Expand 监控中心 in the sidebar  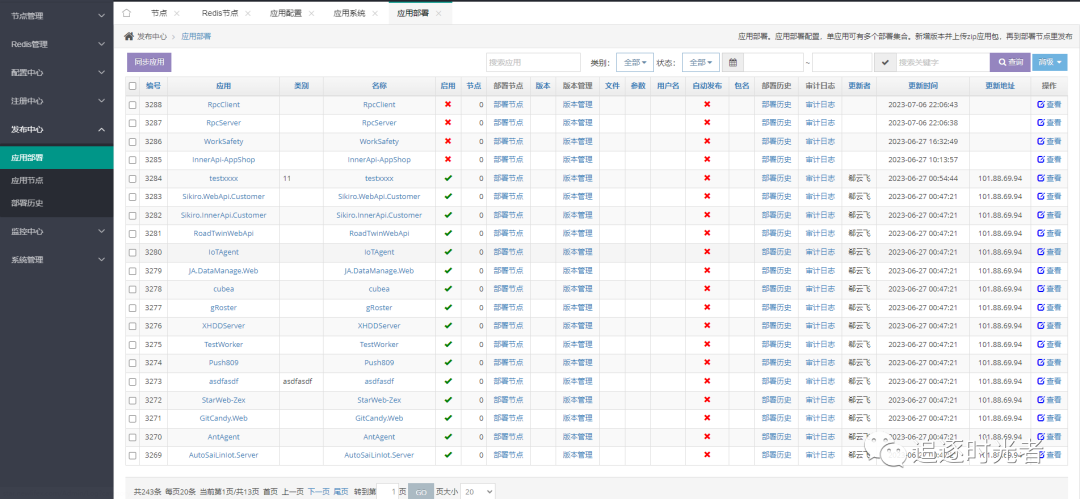coord(56,231)
